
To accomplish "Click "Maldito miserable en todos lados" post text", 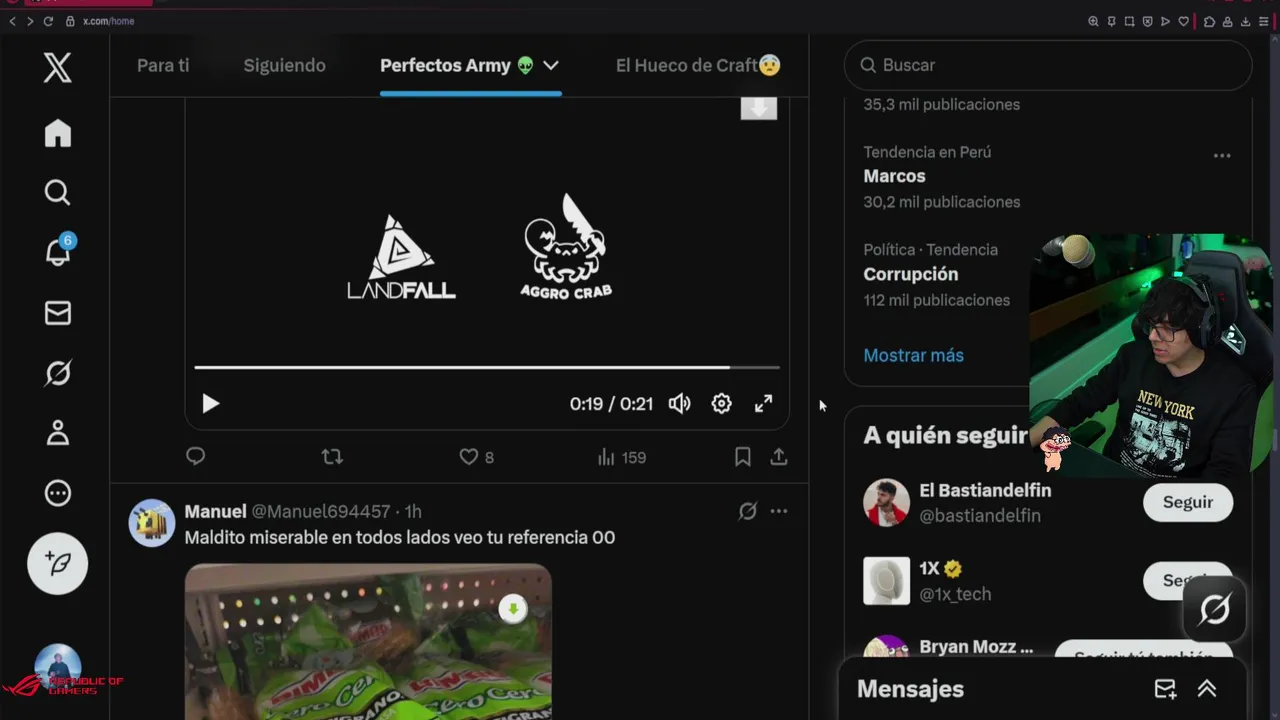I will click(x=400, y=537).
